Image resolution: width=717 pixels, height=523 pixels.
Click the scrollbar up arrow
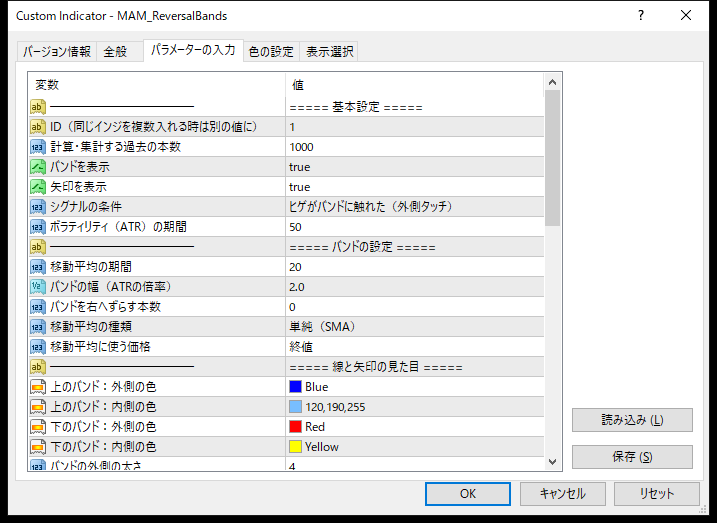click(x=552, y=82)
